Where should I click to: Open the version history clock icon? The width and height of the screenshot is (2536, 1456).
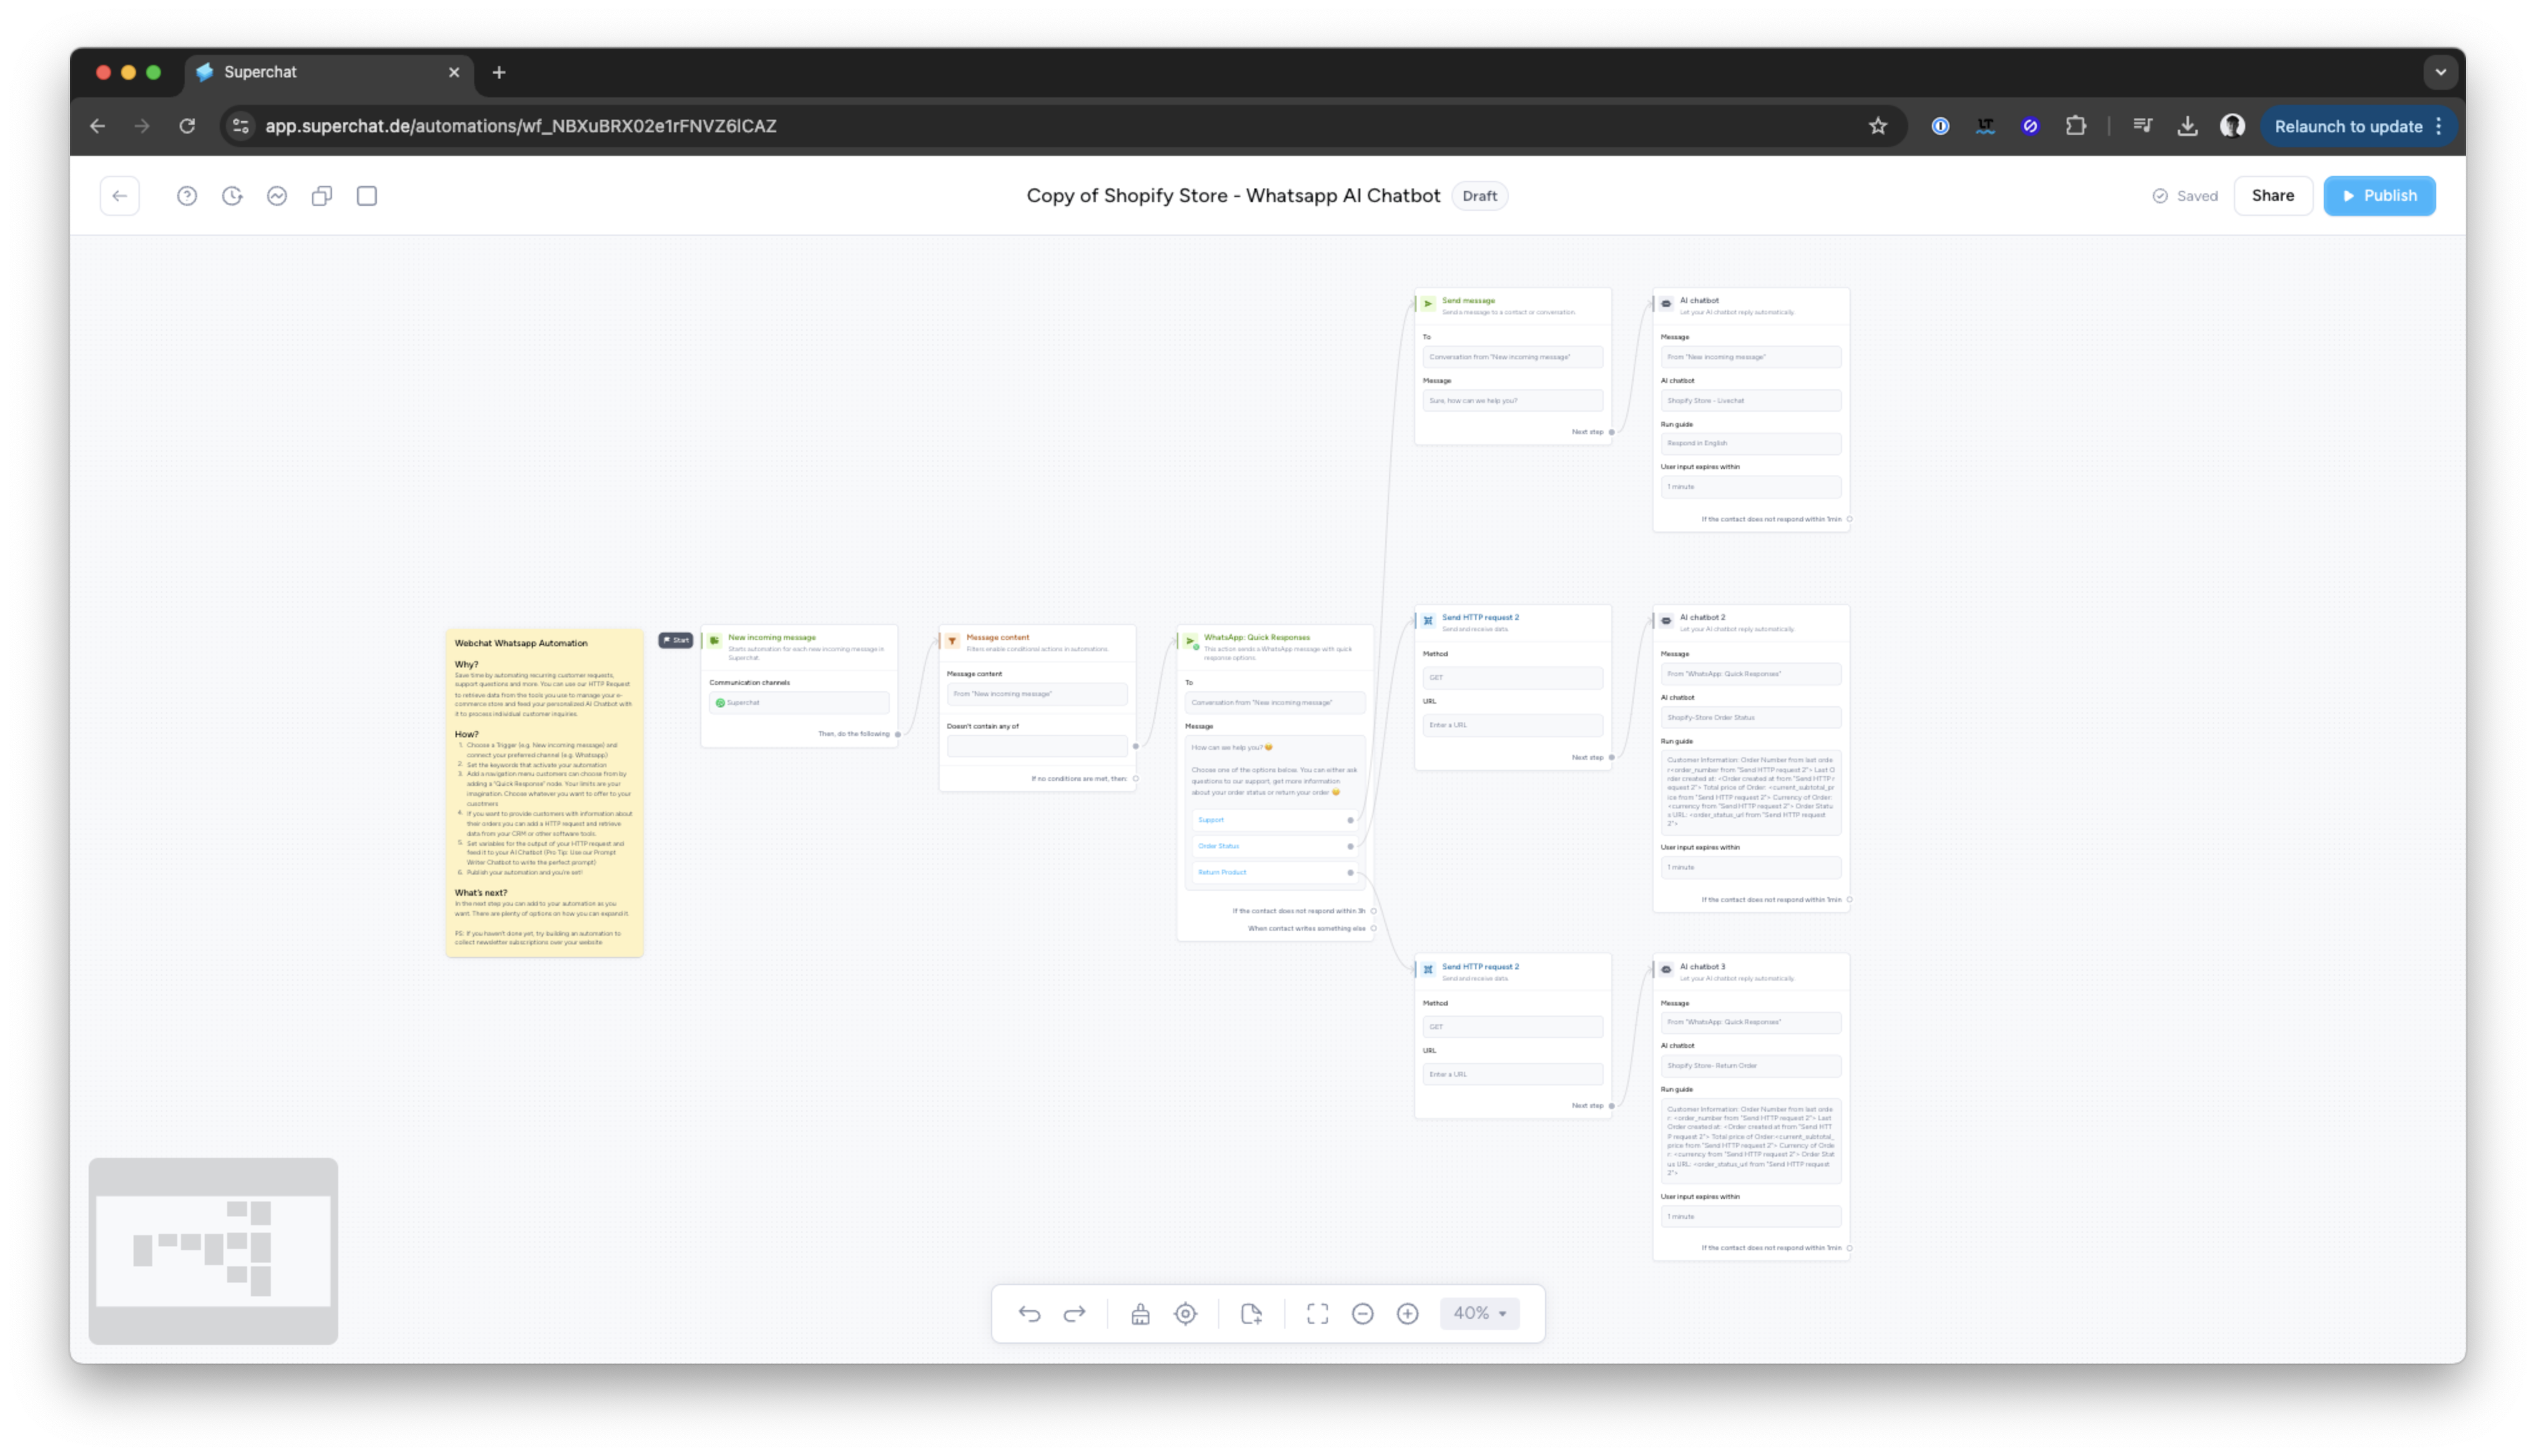pyautogui.click(x=232, y=196)
